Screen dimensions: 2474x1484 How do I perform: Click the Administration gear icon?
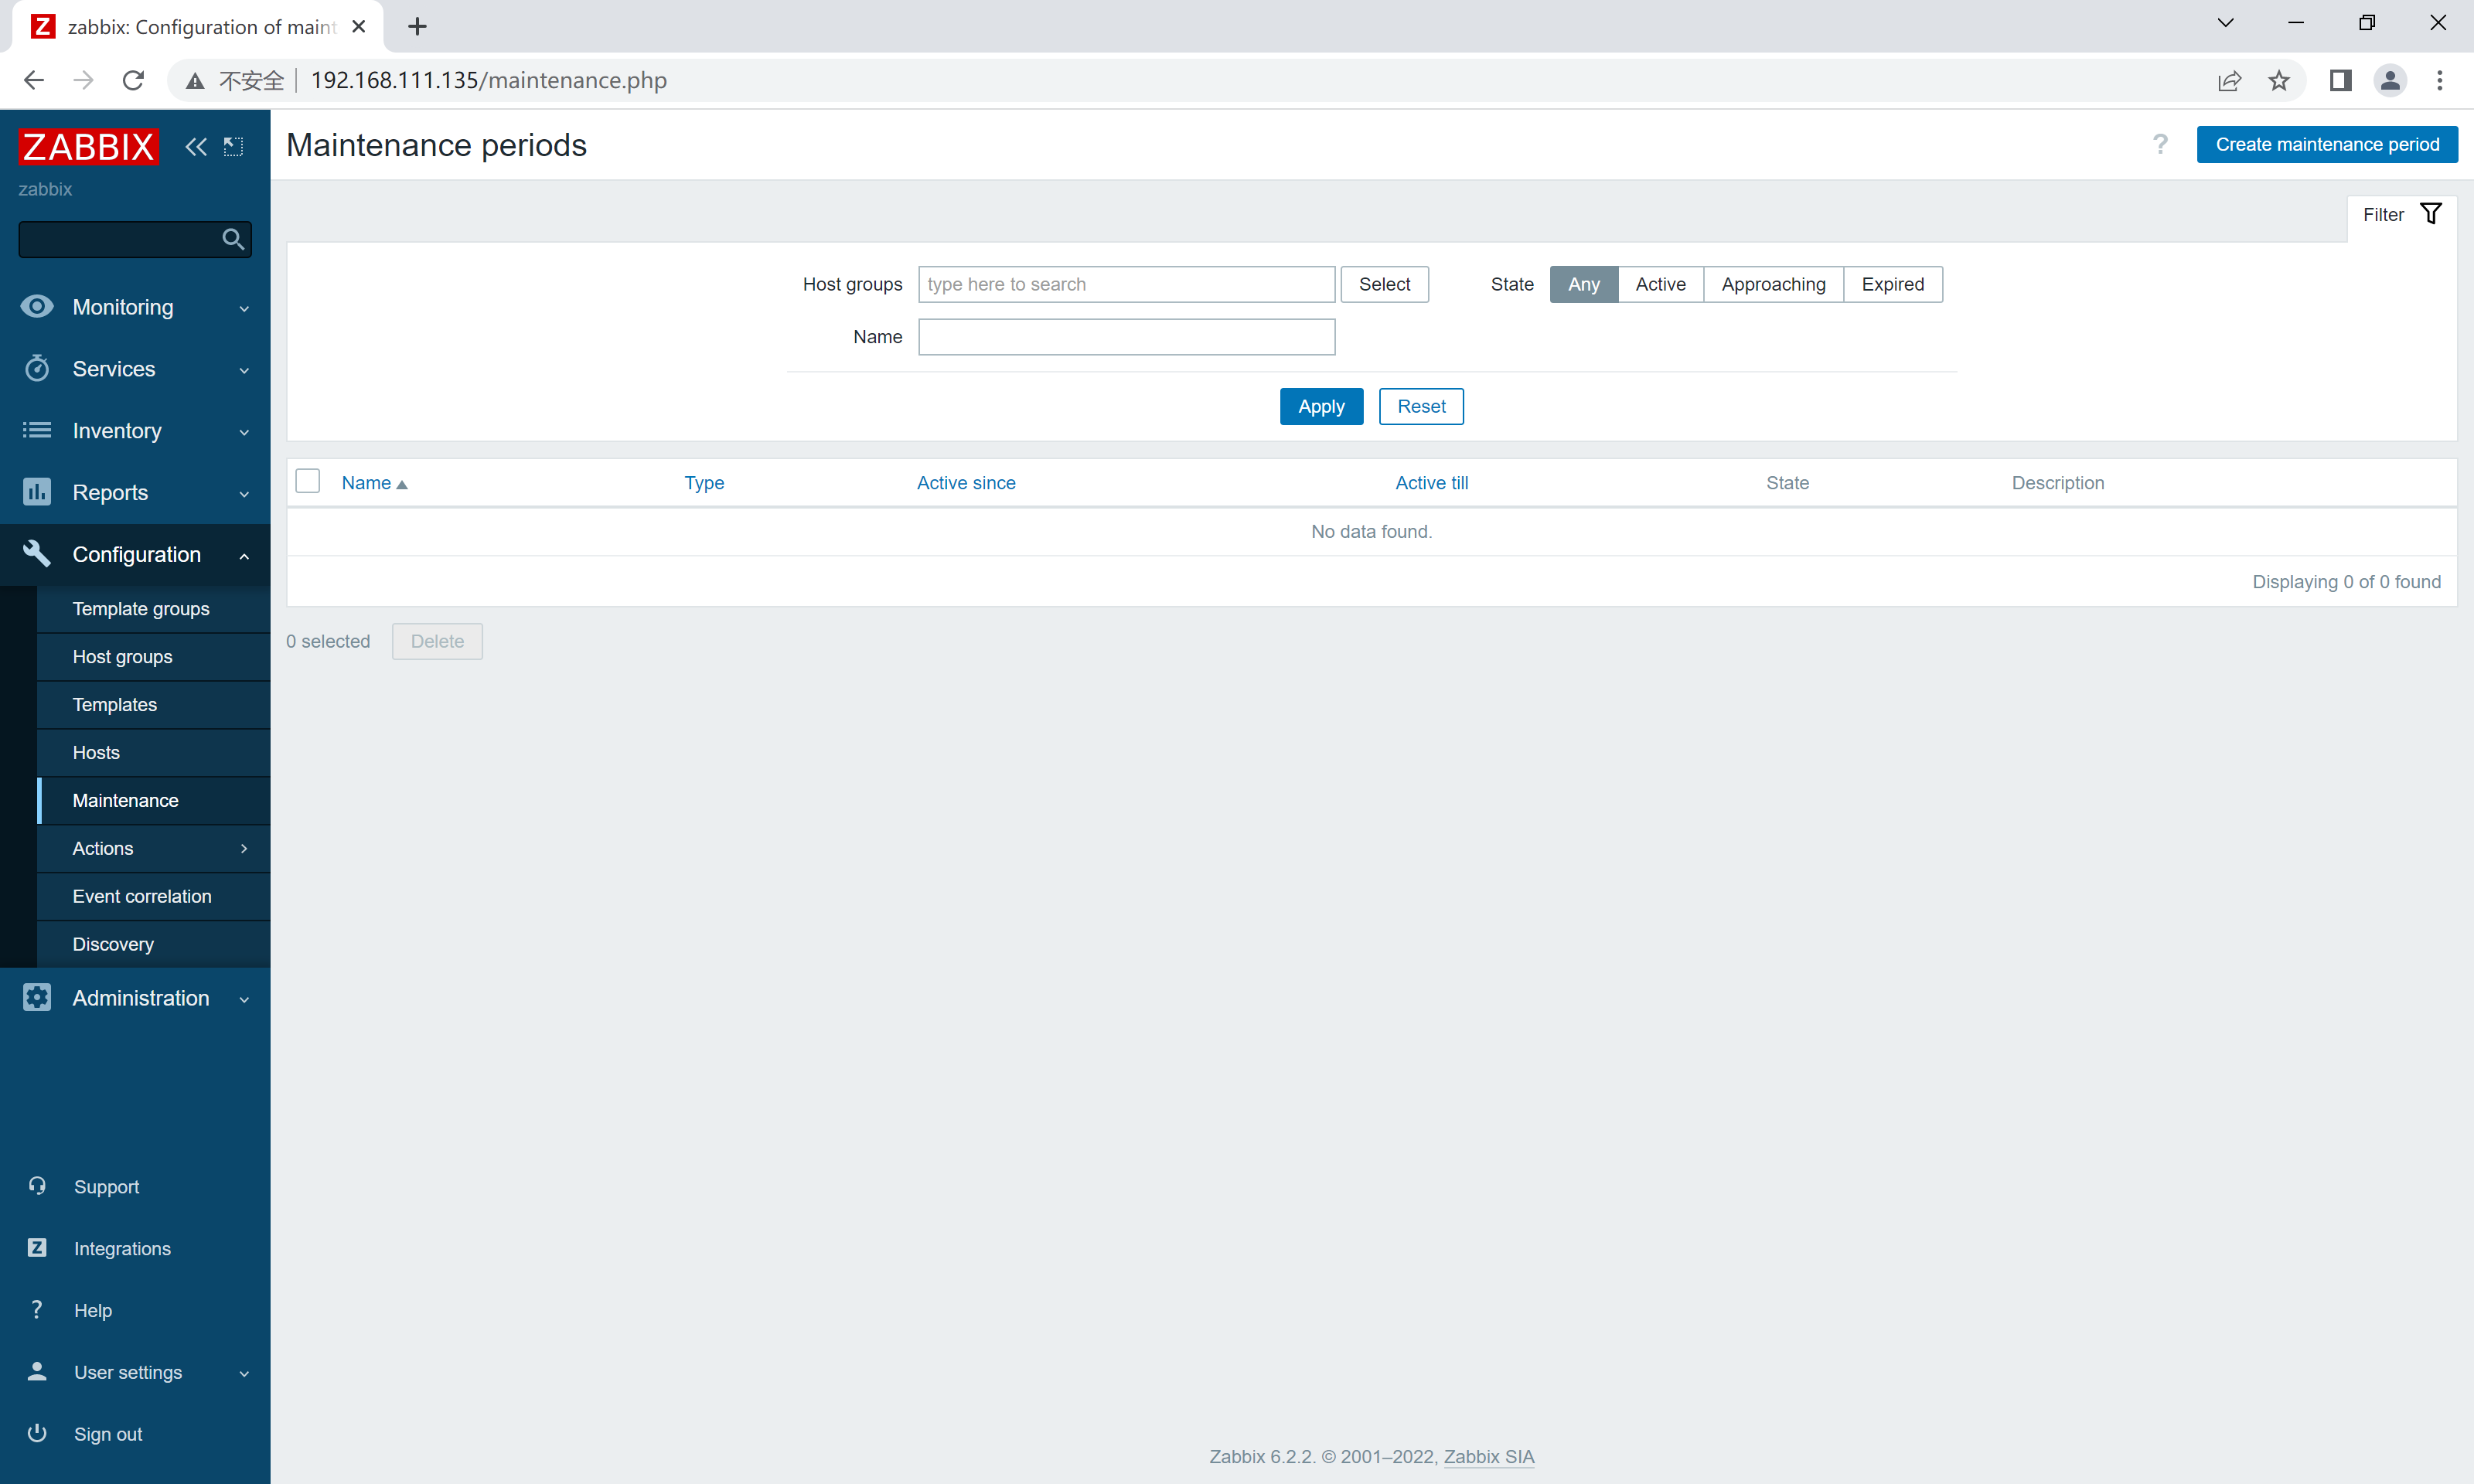tap(37, 997)
